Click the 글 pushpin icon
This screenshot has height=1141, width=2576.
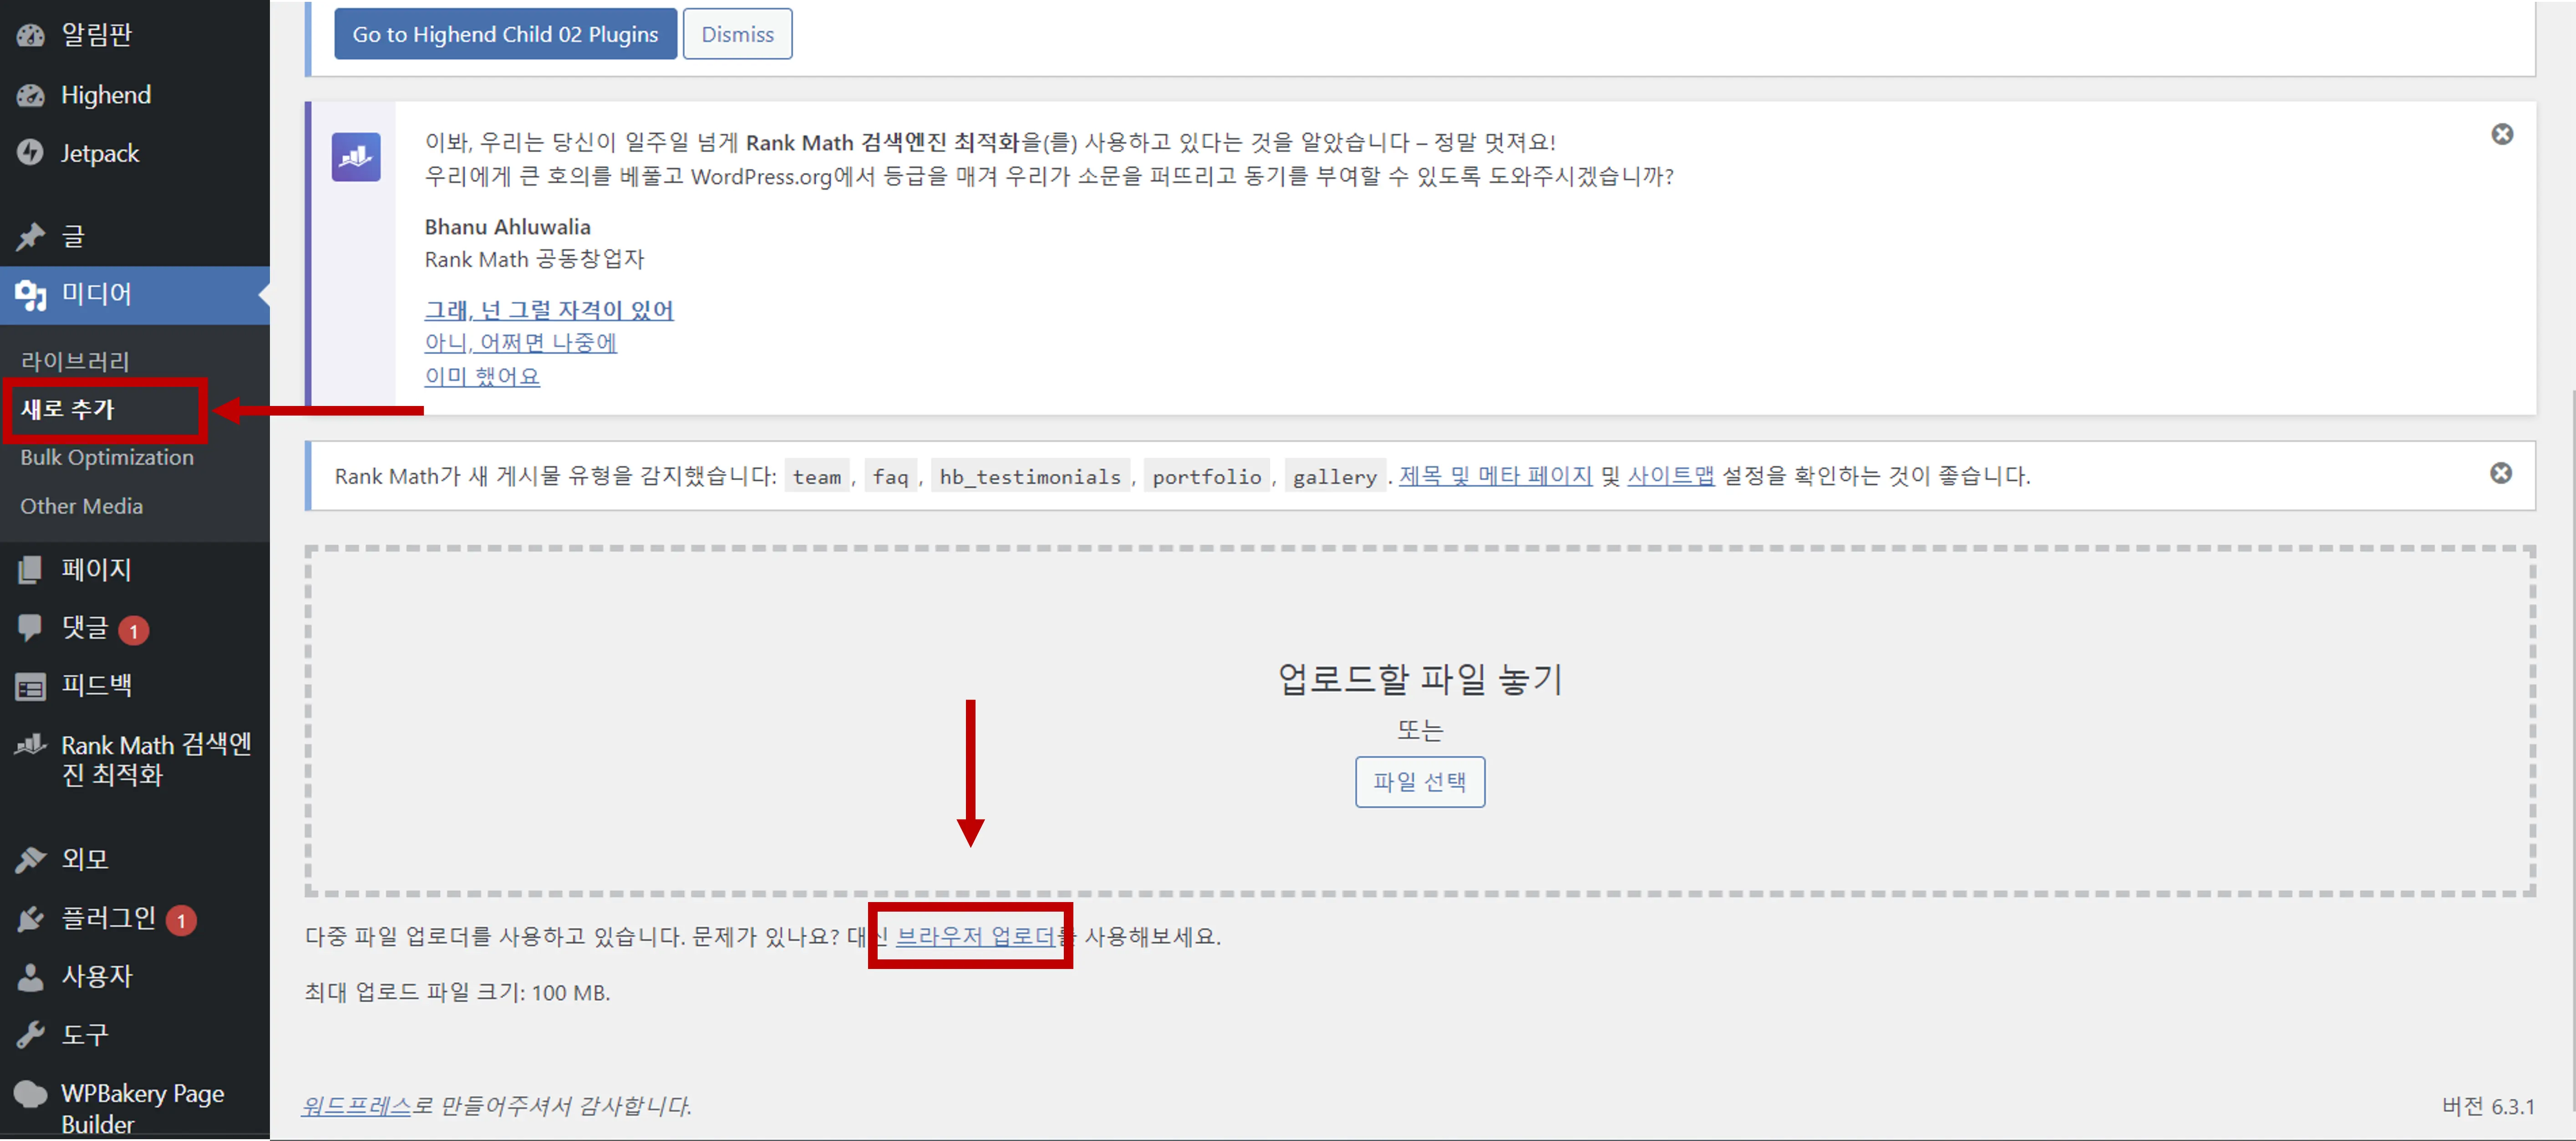point(31,237)
